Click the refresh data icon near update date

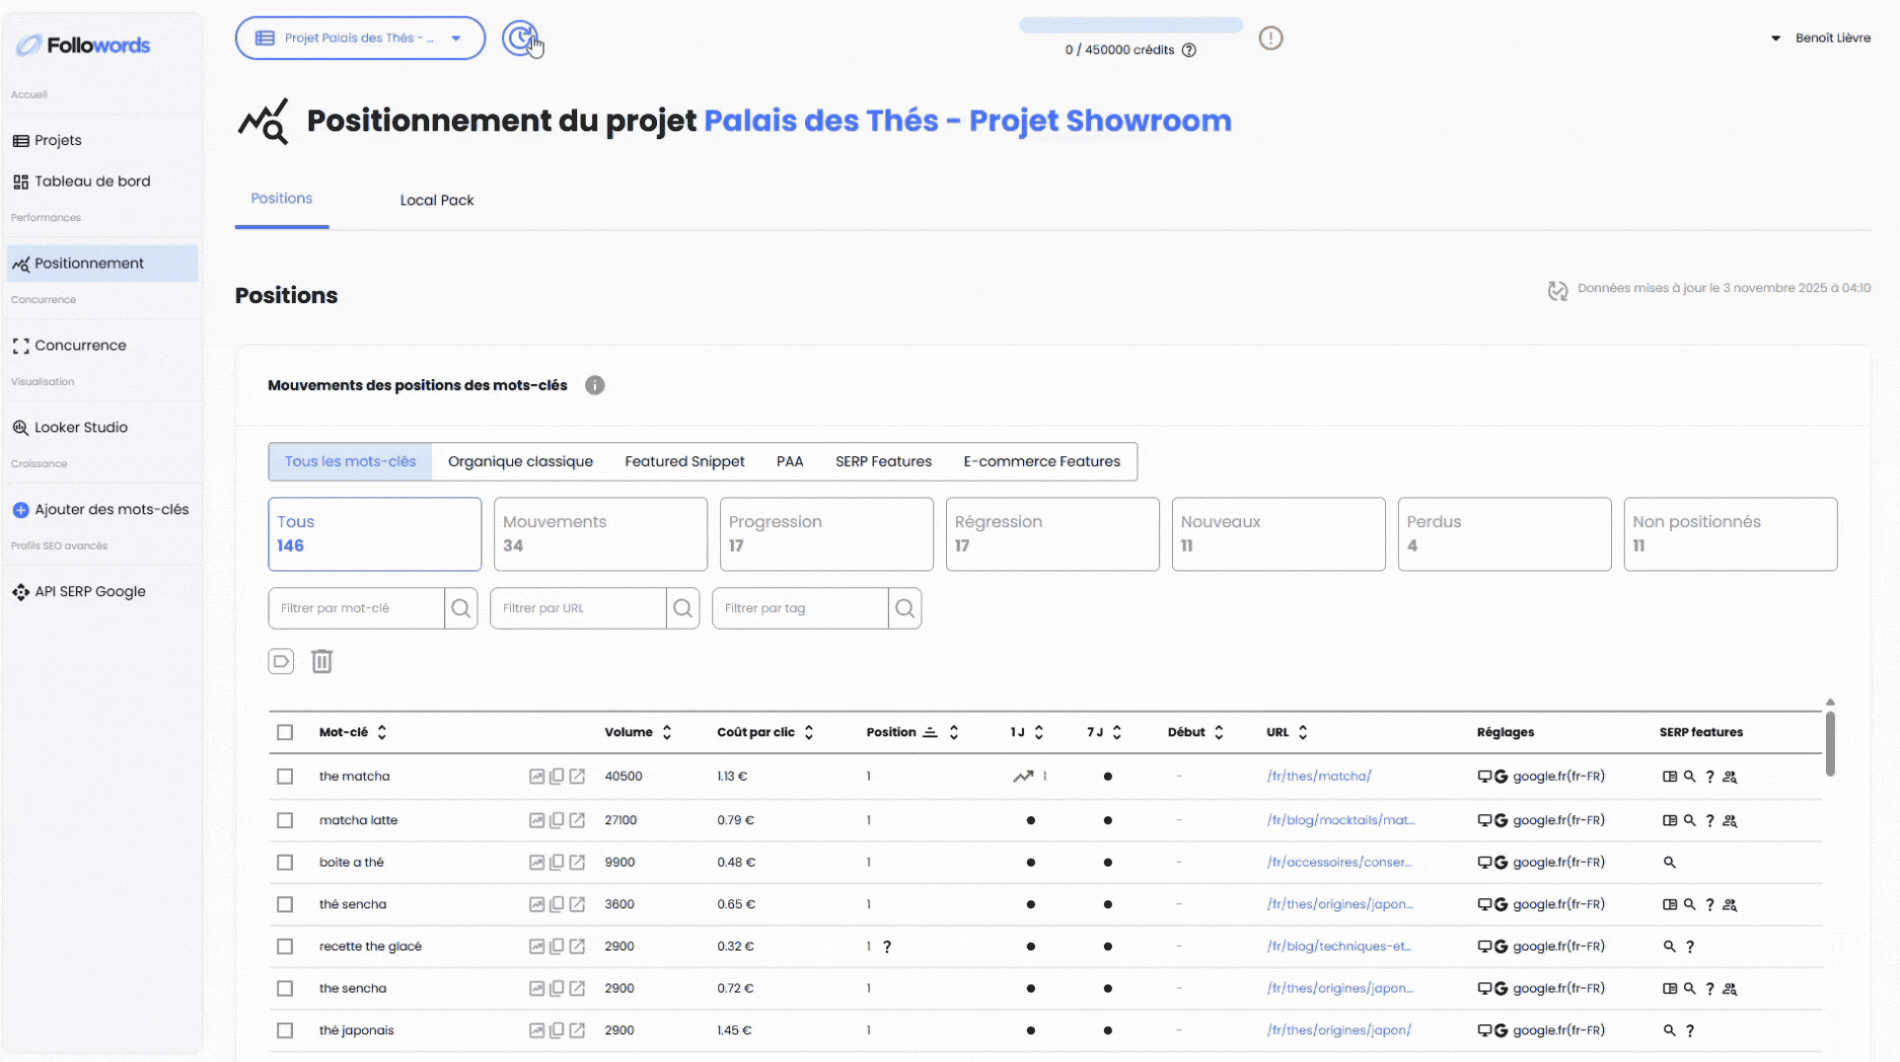click(x=1557, y=290)
